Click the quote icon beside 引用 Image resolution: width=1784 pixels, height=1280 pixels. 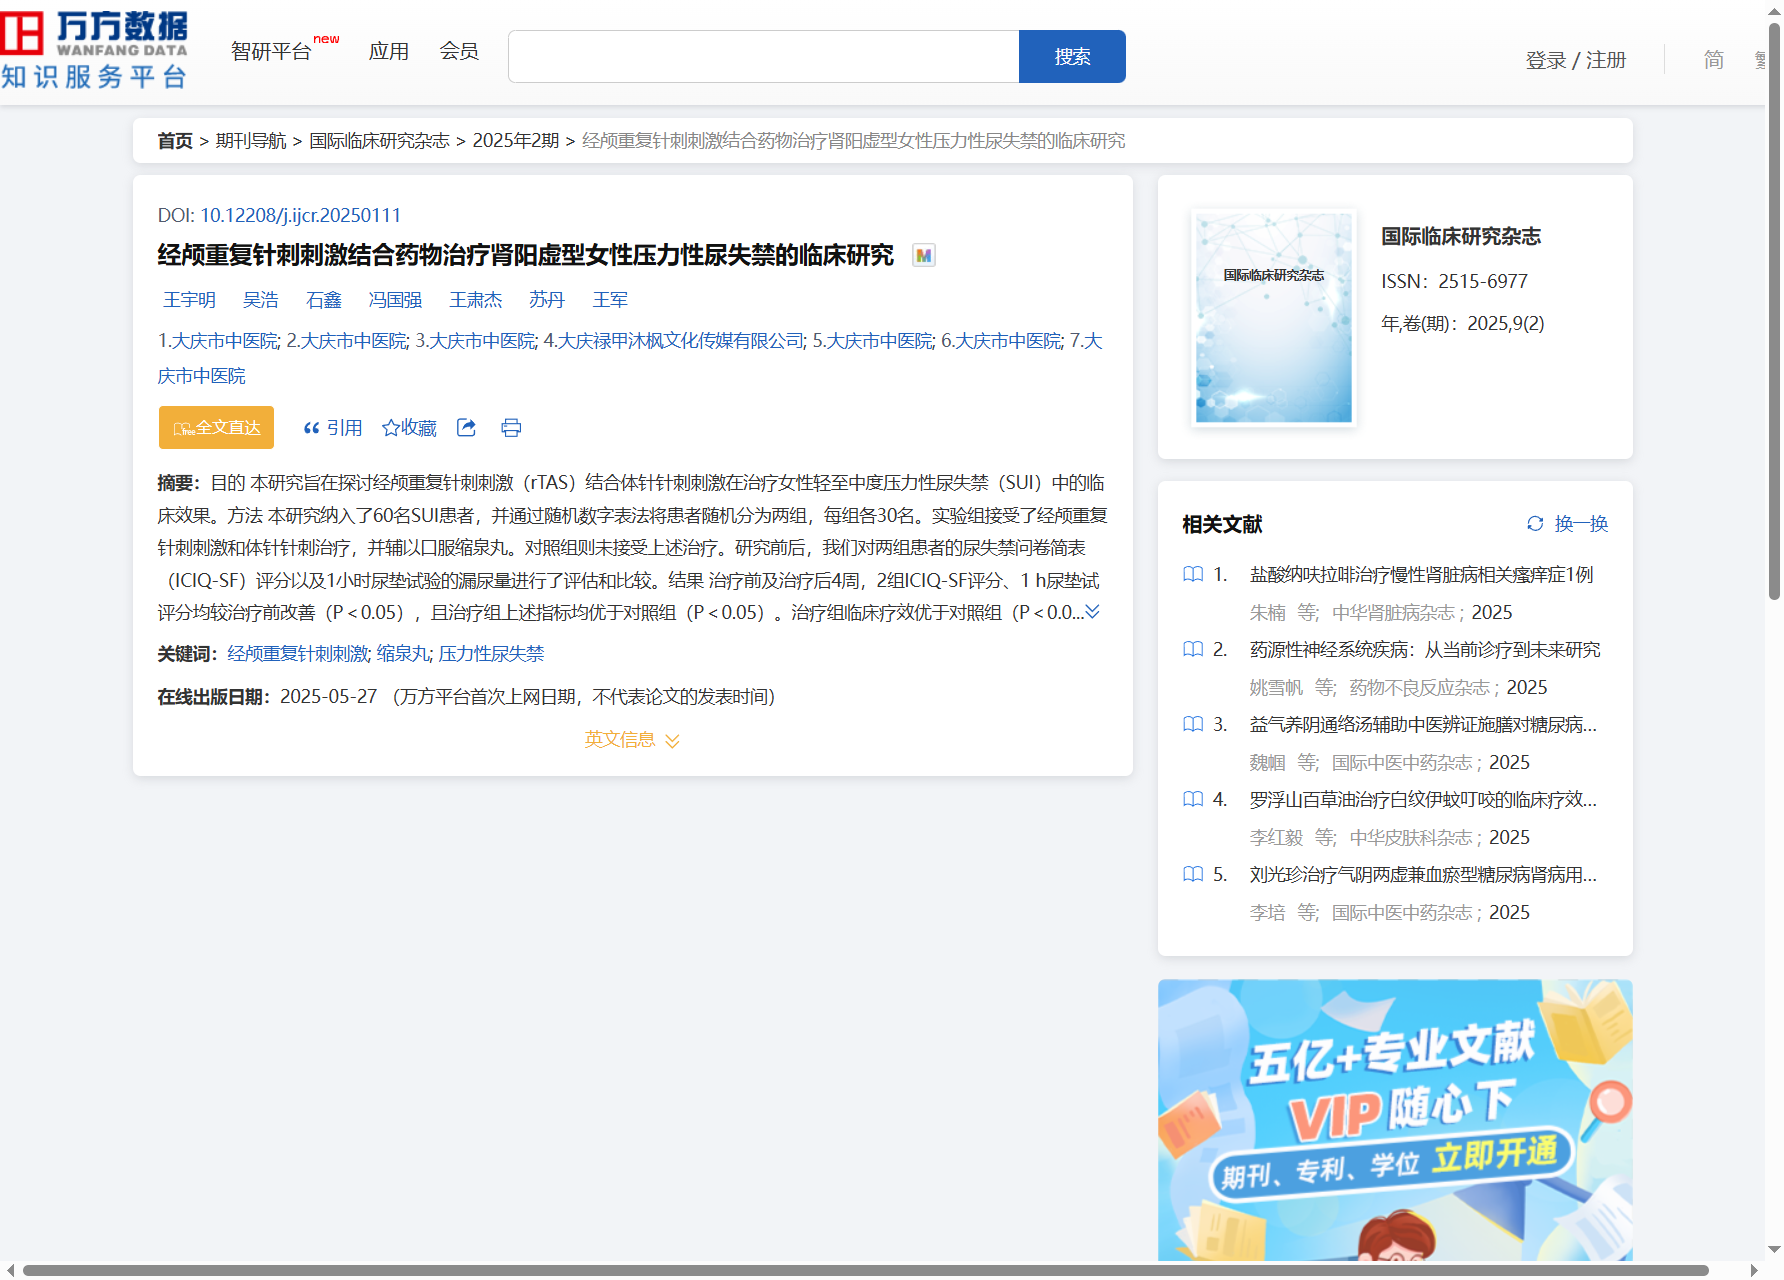click(x=311, y=428)
